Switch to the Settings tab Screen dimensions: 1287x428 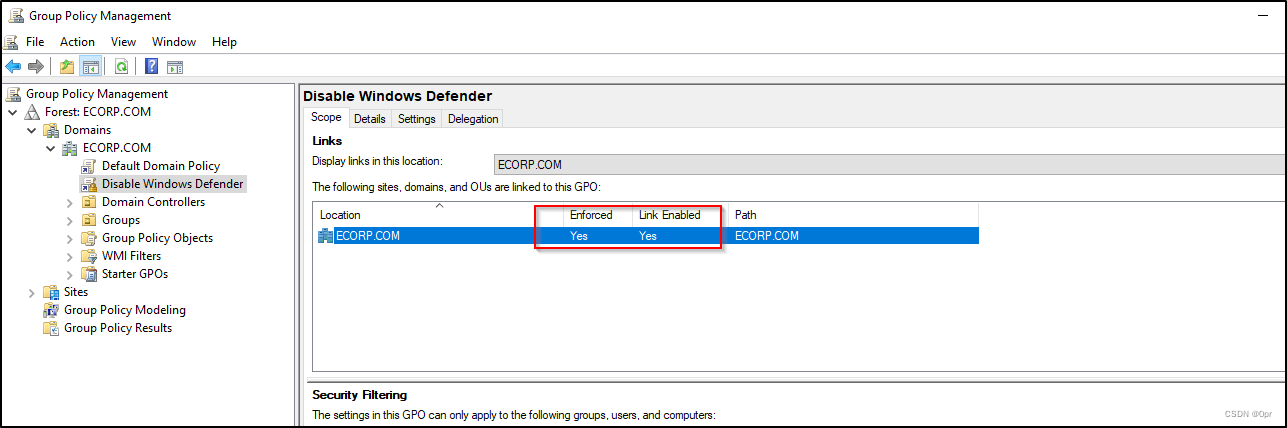(416, 119)
